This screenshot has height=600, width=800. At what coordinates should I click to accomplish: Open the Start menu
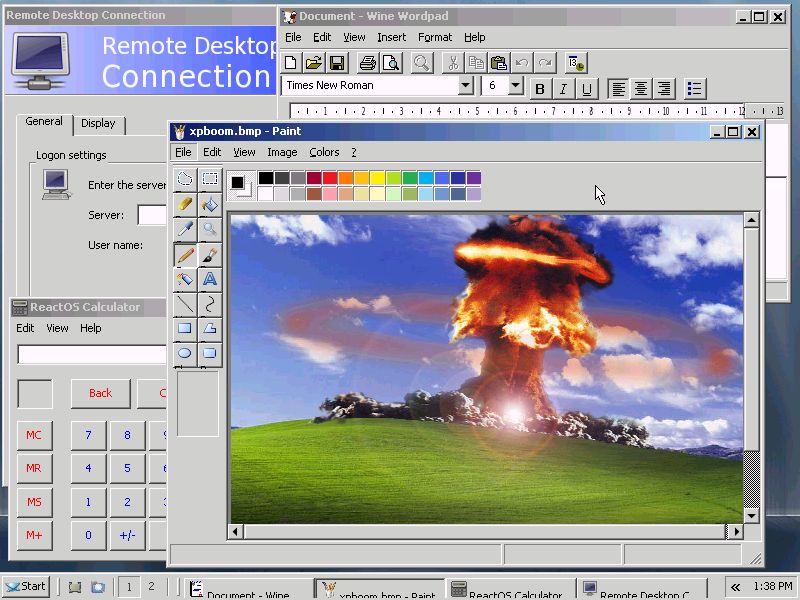26,587
